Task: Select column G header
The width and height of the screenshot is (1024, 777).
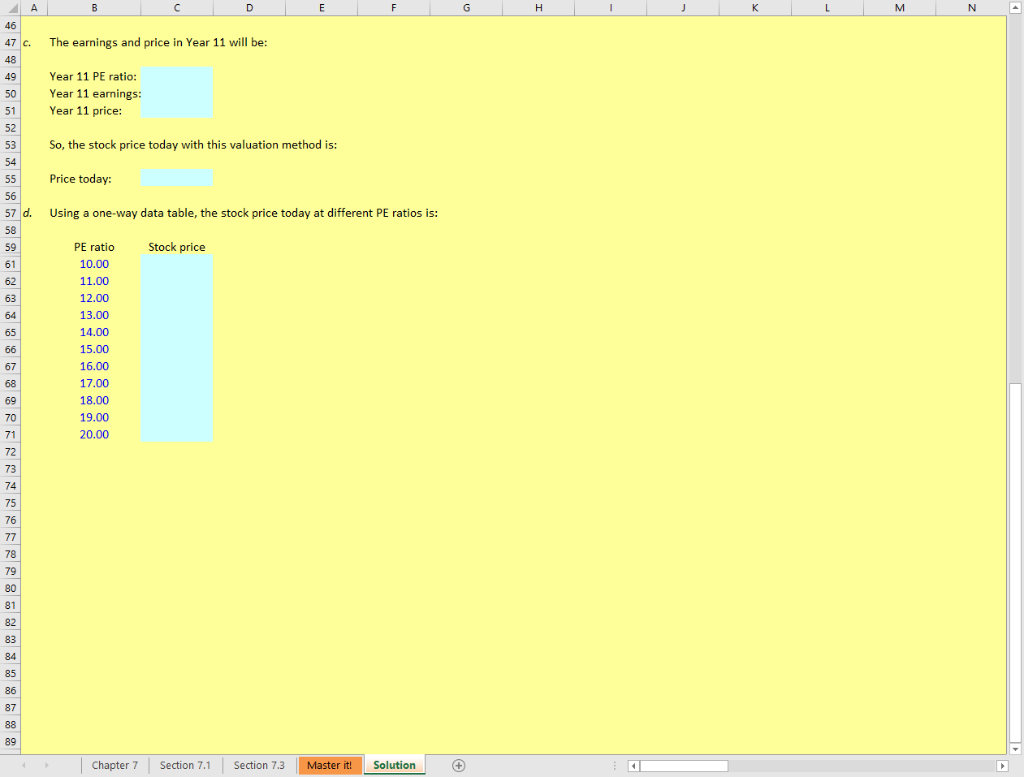Action: [x=466, y=8]
